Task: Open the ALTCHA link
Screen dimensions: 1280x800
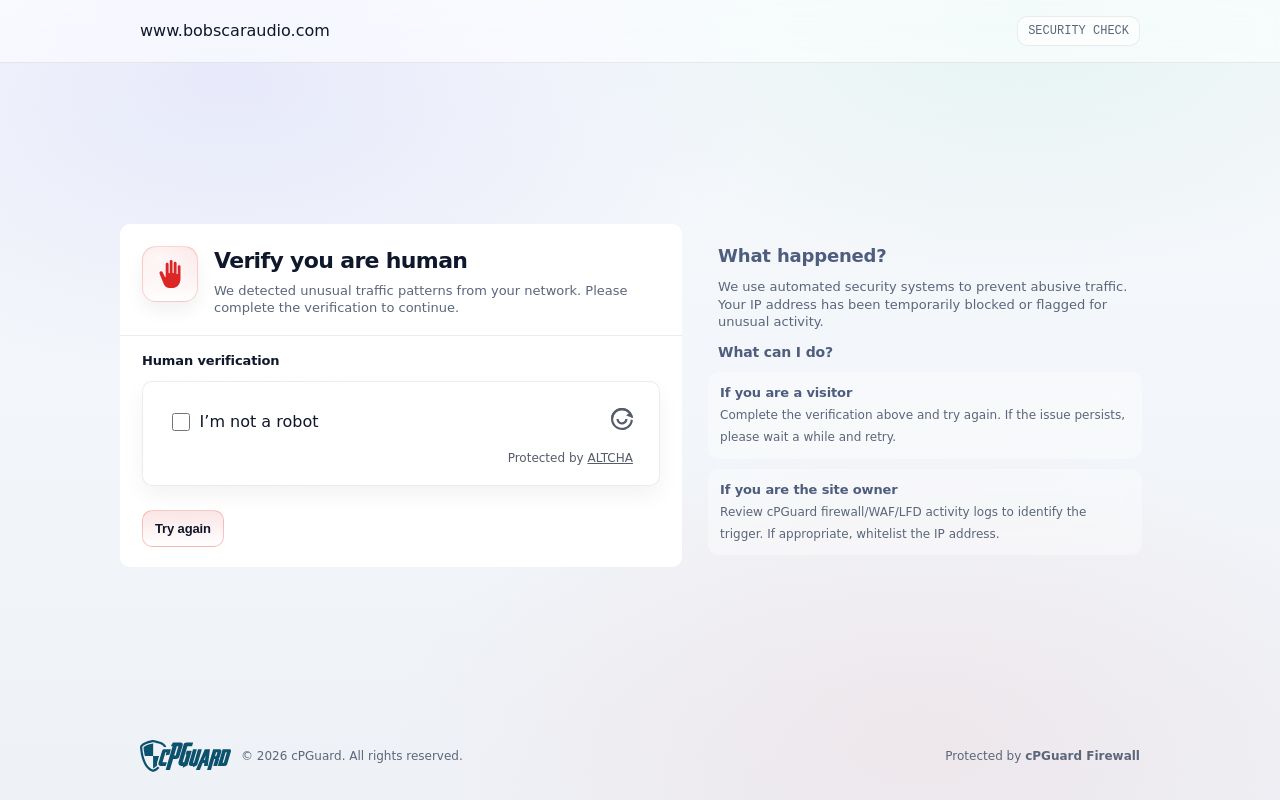Action: 610,458
